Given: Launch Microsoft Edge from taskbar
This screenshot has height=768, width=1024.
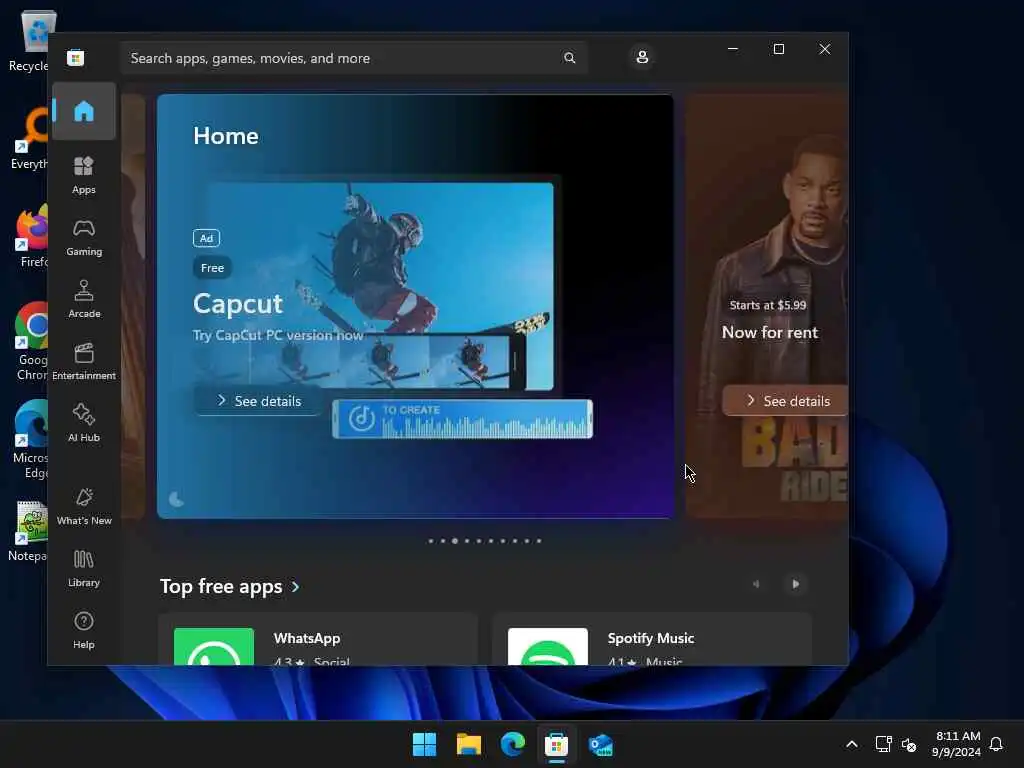Looking at the screenshot, I should click(x=513, y=744).
